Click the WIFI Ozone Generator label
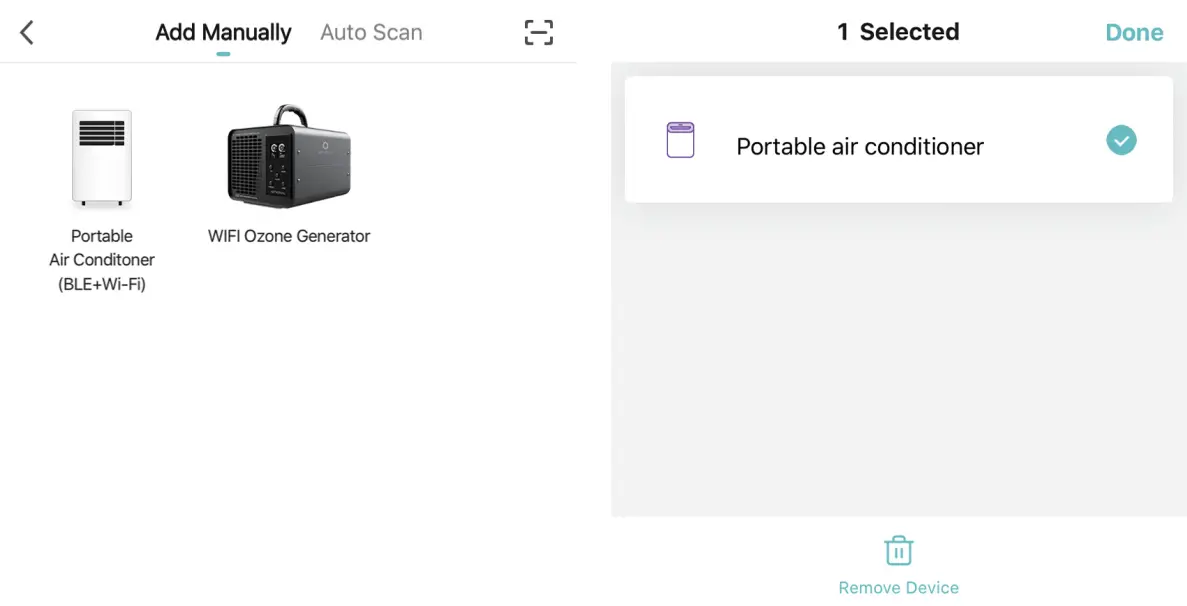The width and height of the screenshot is (1187, 606). click(x=288, y=236)
